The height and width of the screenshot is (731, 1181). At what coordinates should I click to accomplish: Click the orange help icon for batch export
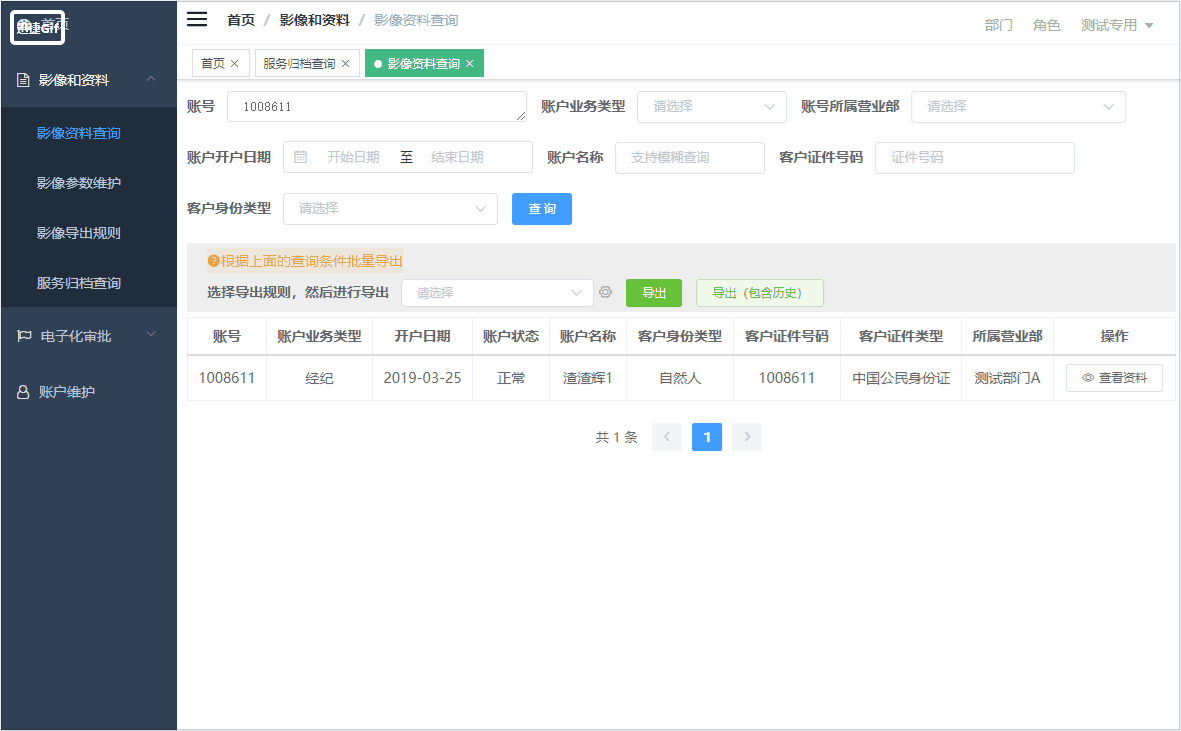213,261
